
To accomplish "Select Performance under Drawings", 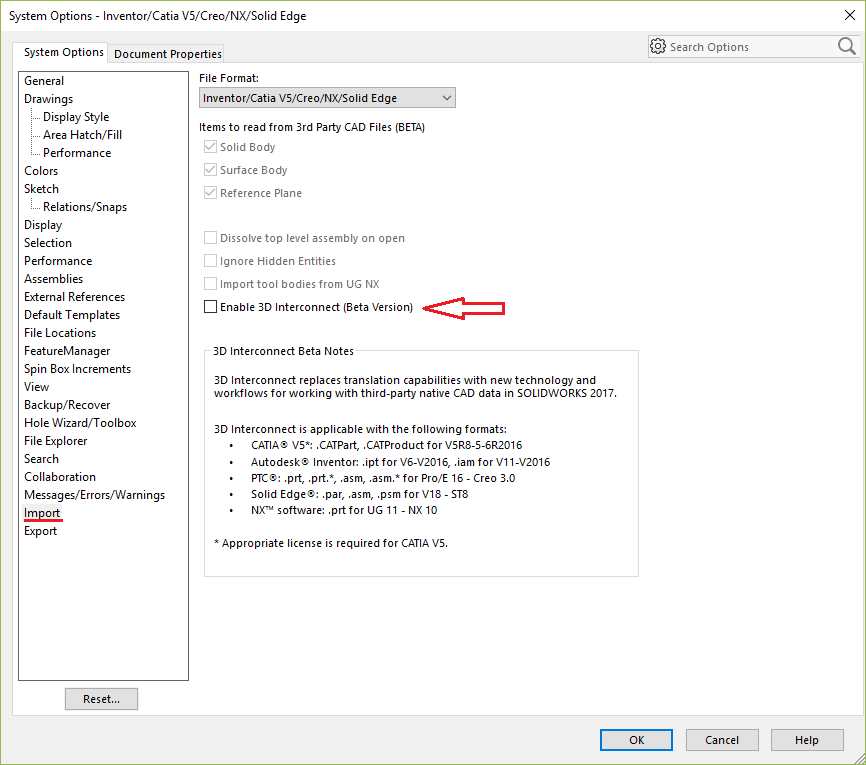I will click(x=77, y=153).
